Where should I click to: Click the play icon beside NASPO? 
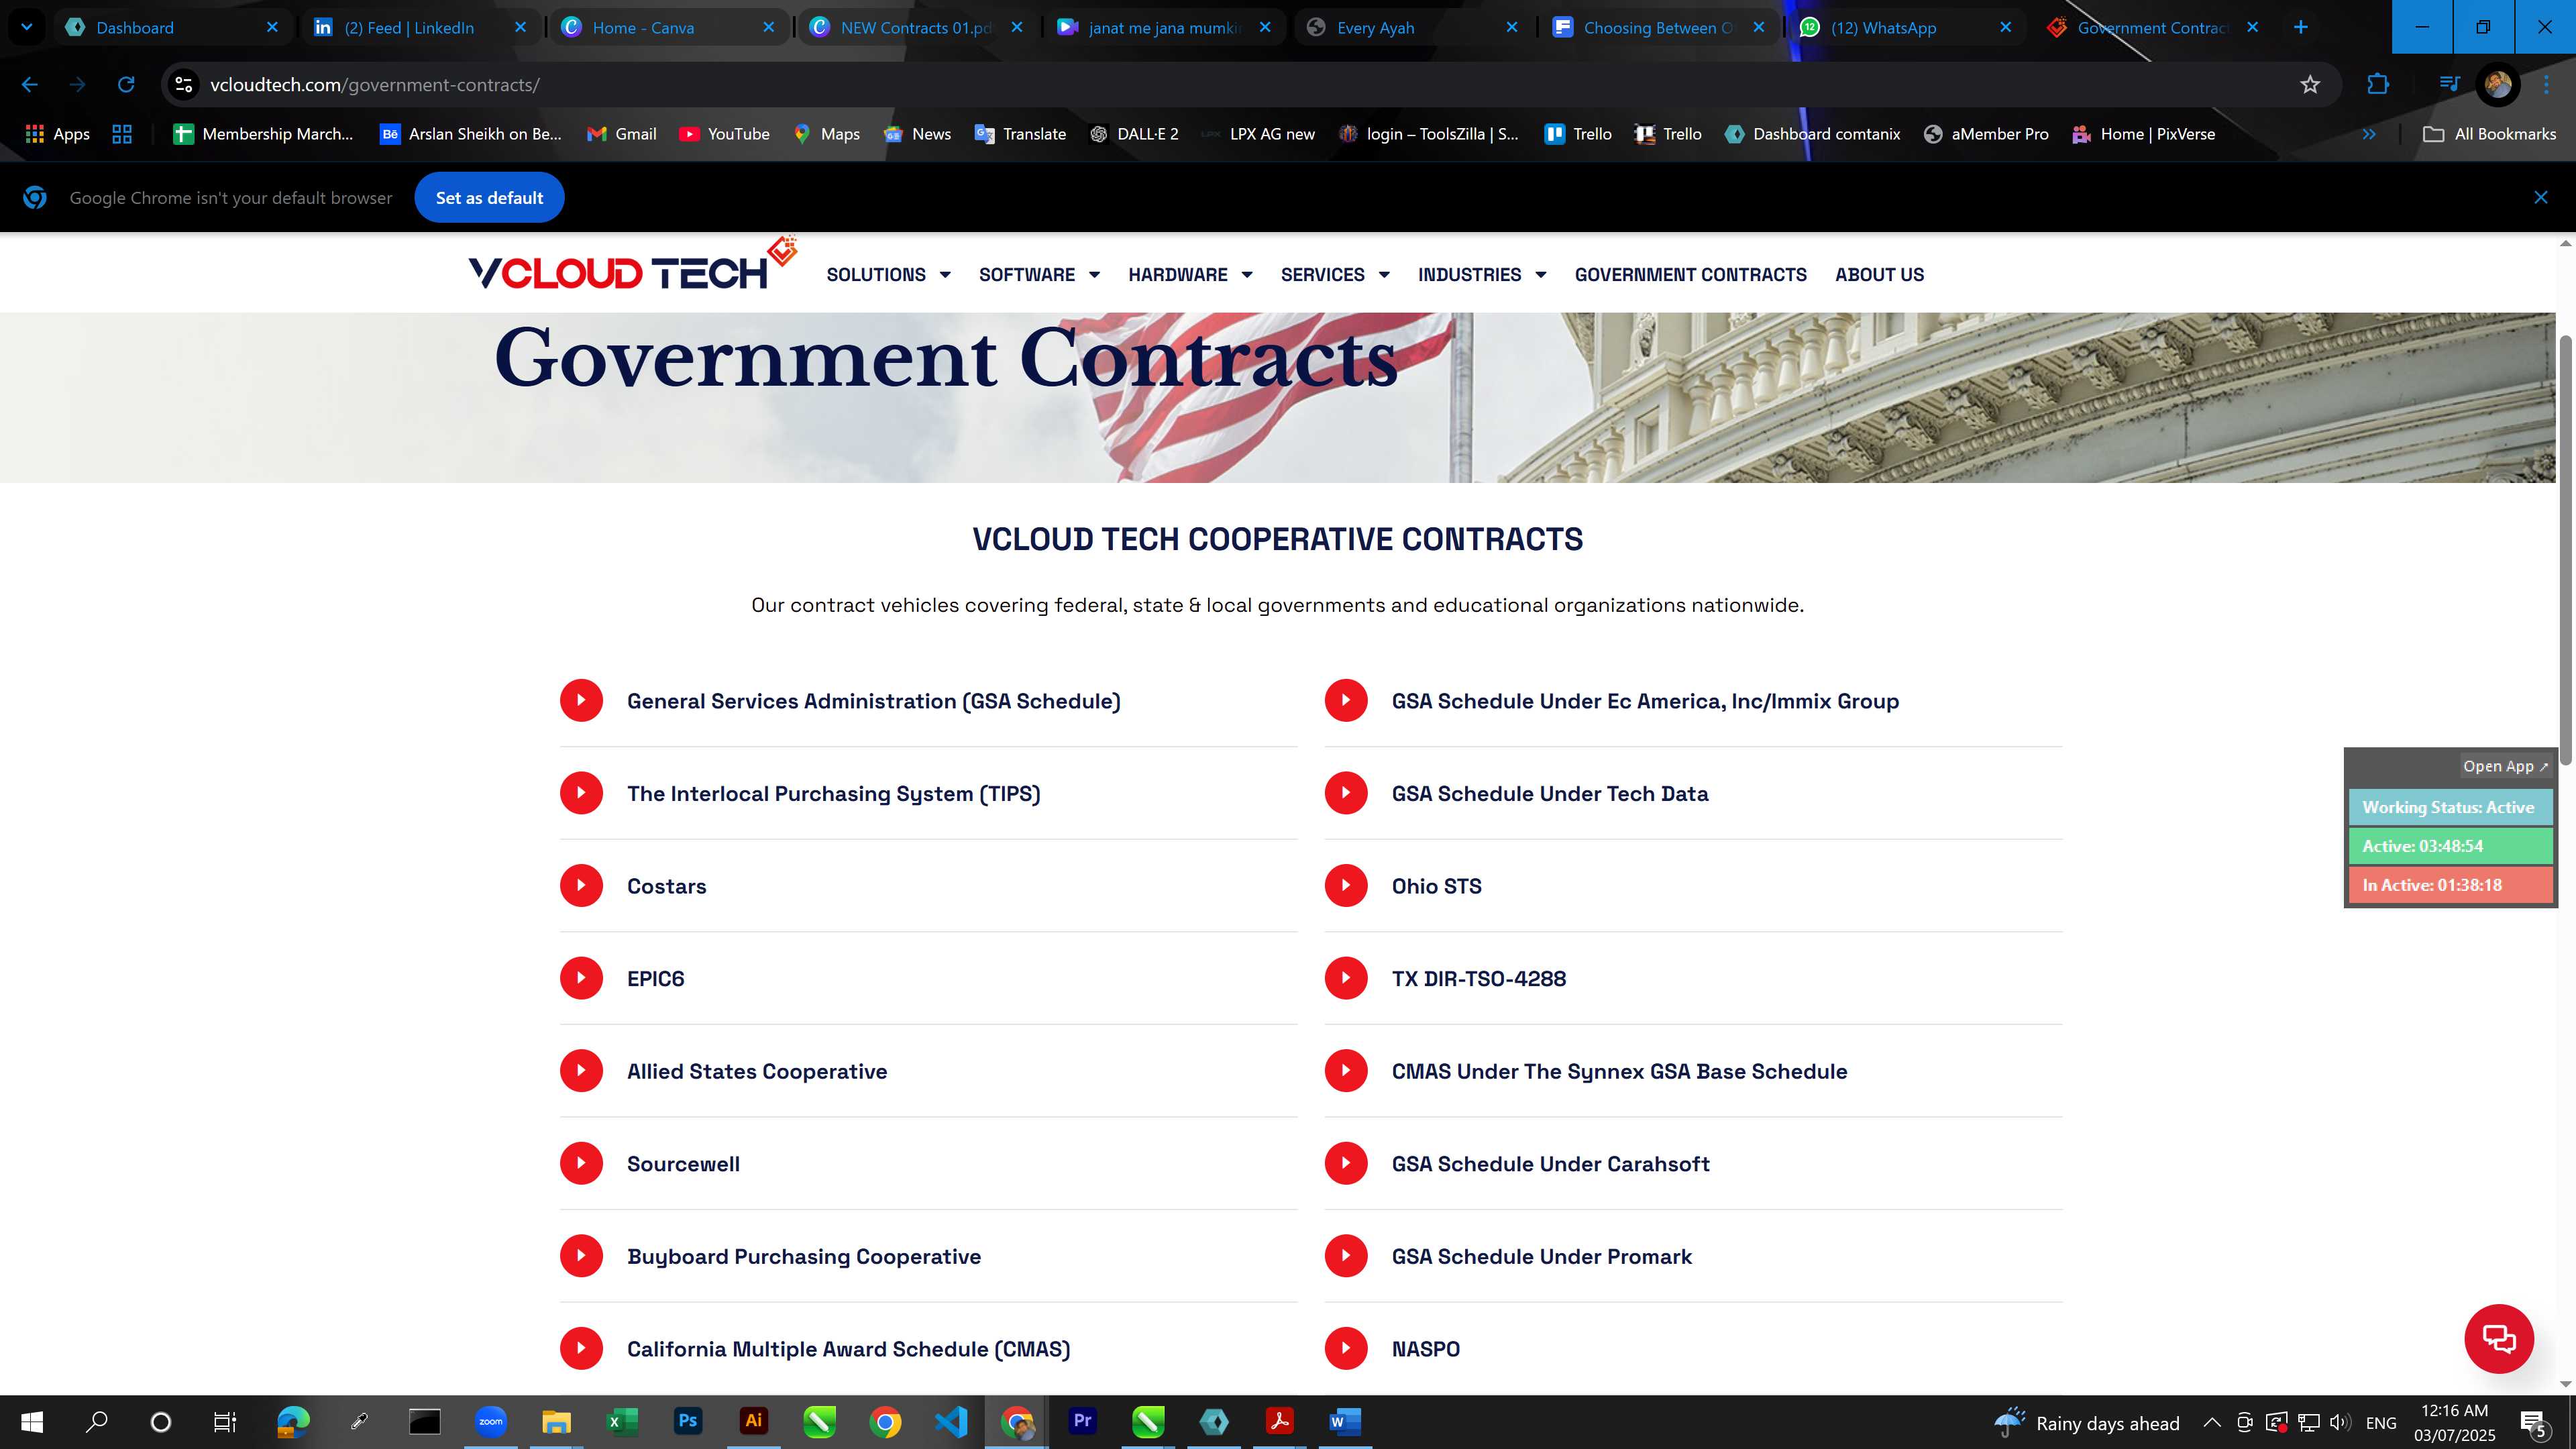pyautogui.click(x=1346, y=1348)
